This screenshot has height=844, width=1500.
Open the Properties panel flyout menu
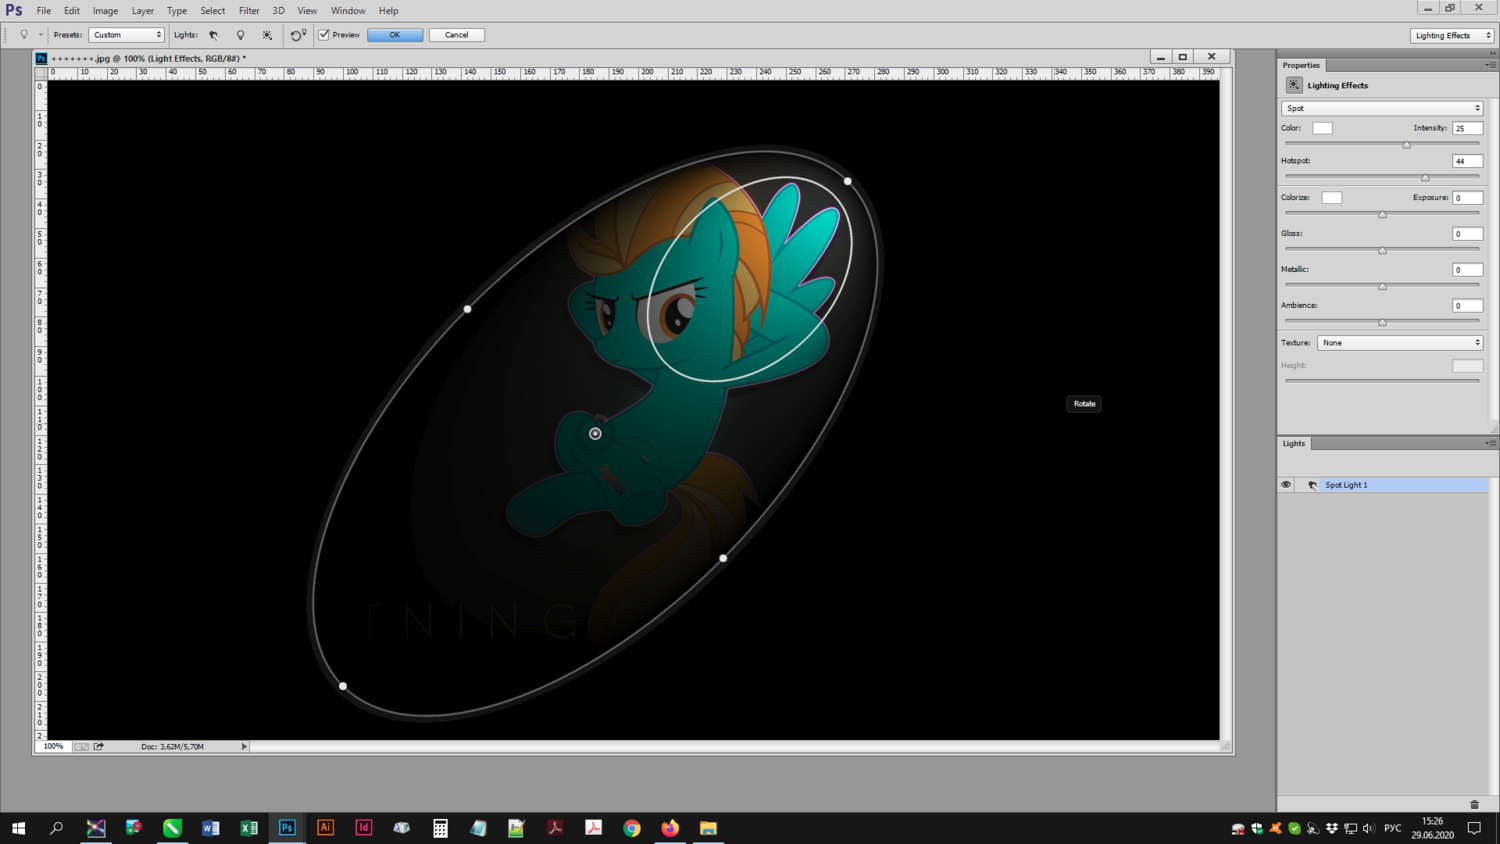click(1490, 65)
